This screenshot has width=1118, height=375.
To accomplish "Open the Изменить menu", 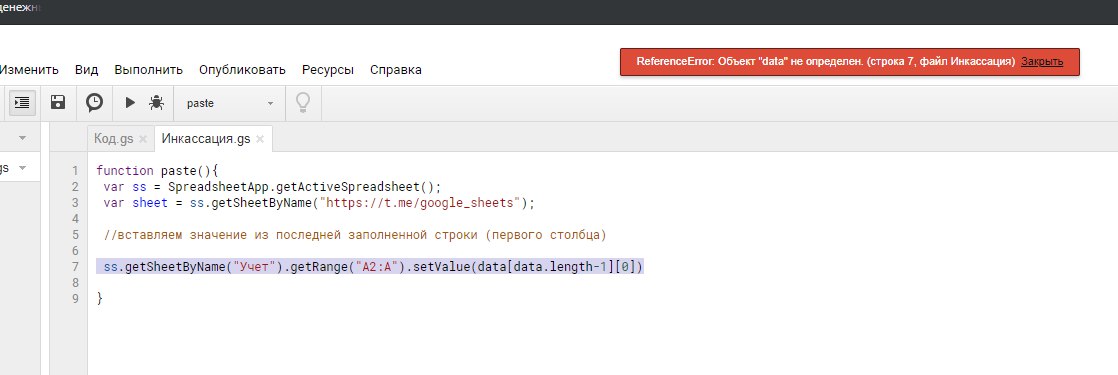I will [29, 70].
